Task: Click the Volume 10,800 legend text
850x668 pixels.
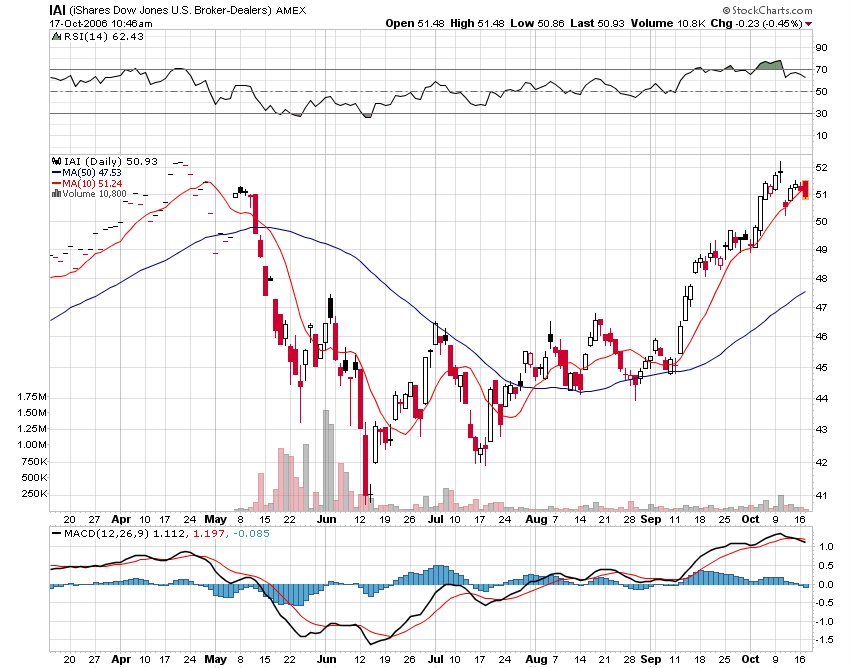Action: coord(94,194)
